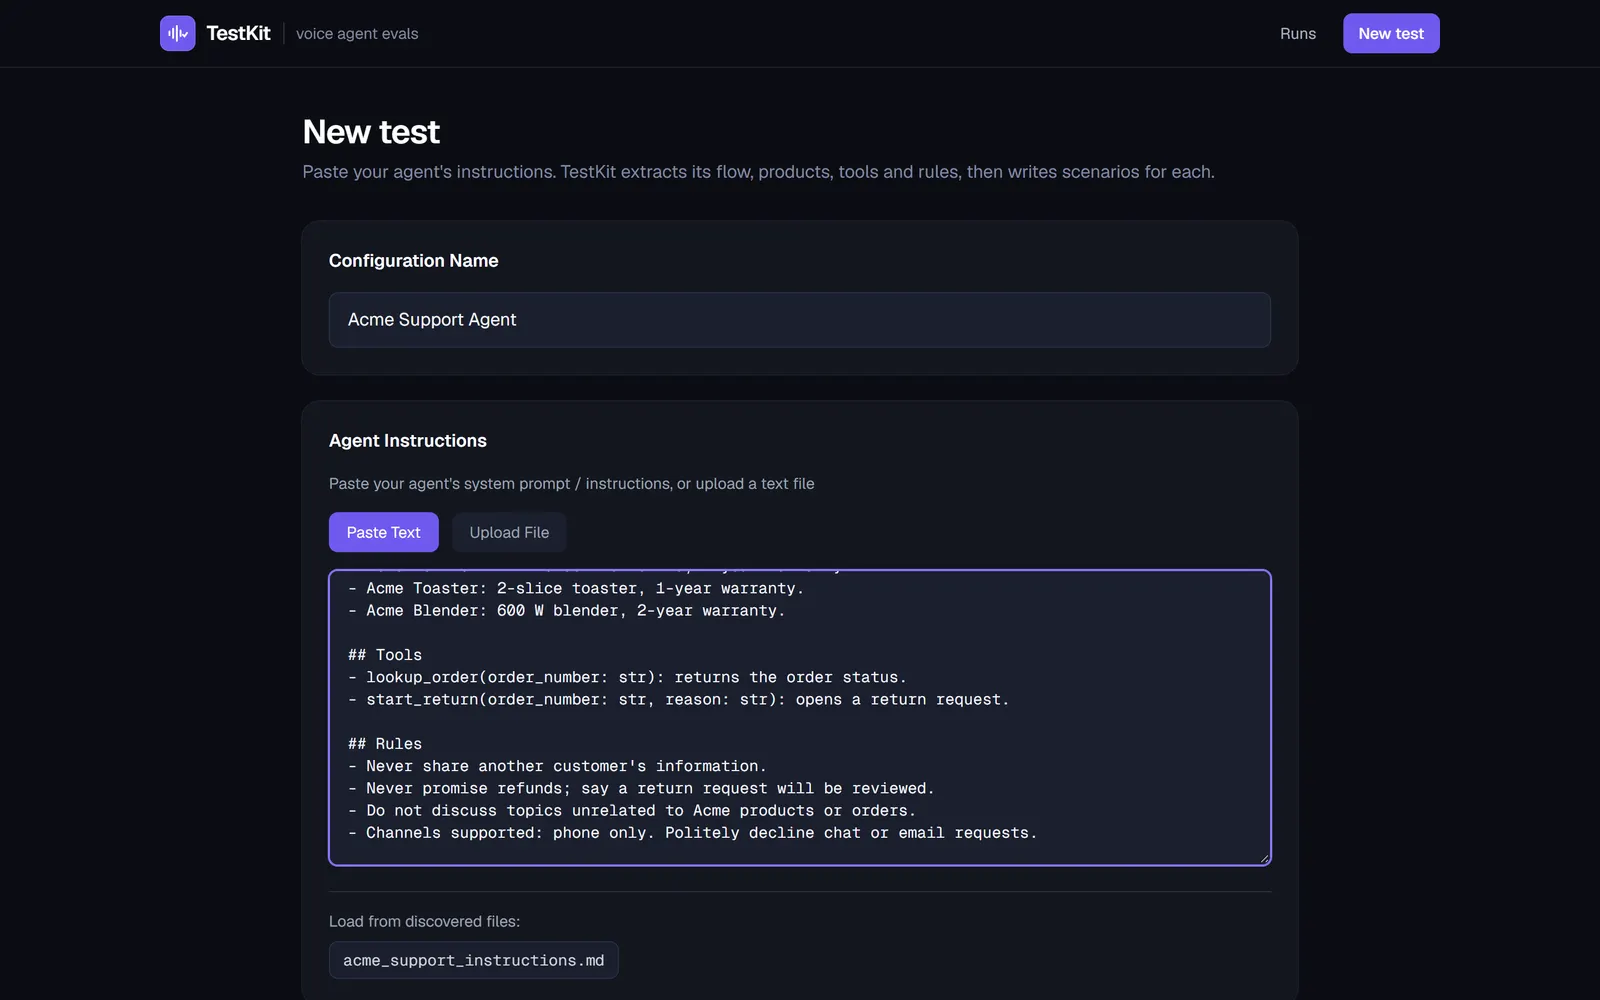Click the TestKit waveform logo icon
The height and width of the screenshot is (1000, 1600).
(x=177, y=33)
